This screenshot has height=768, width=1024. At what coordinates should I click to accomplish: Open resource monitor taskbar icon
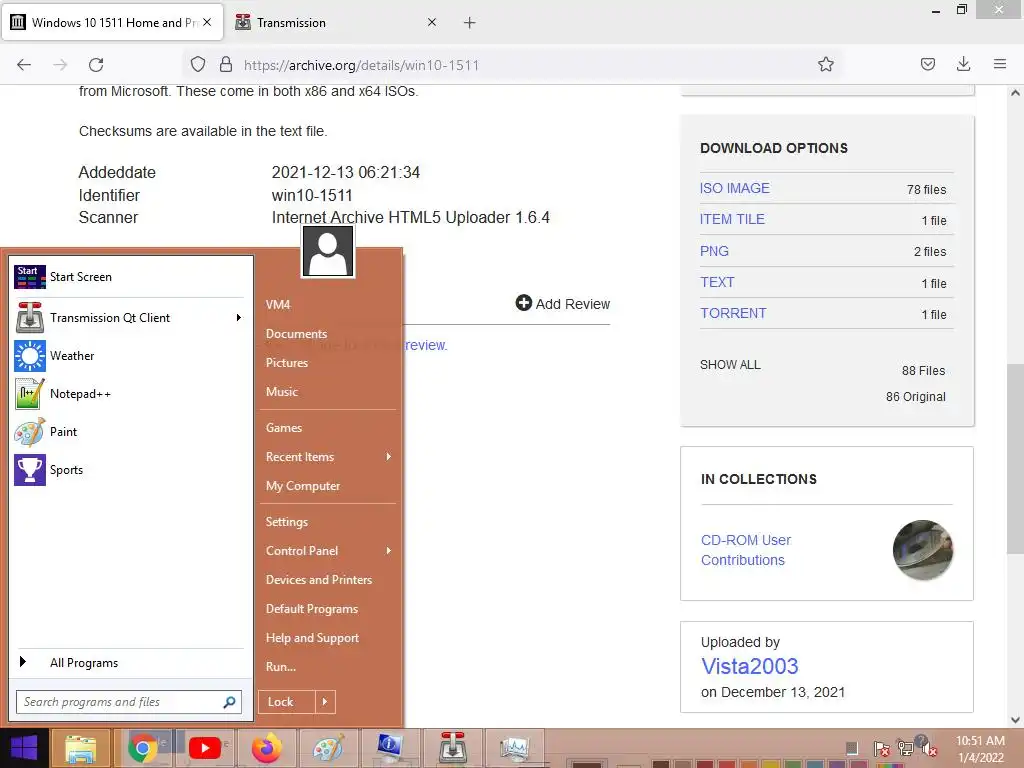tap(514, 748)
